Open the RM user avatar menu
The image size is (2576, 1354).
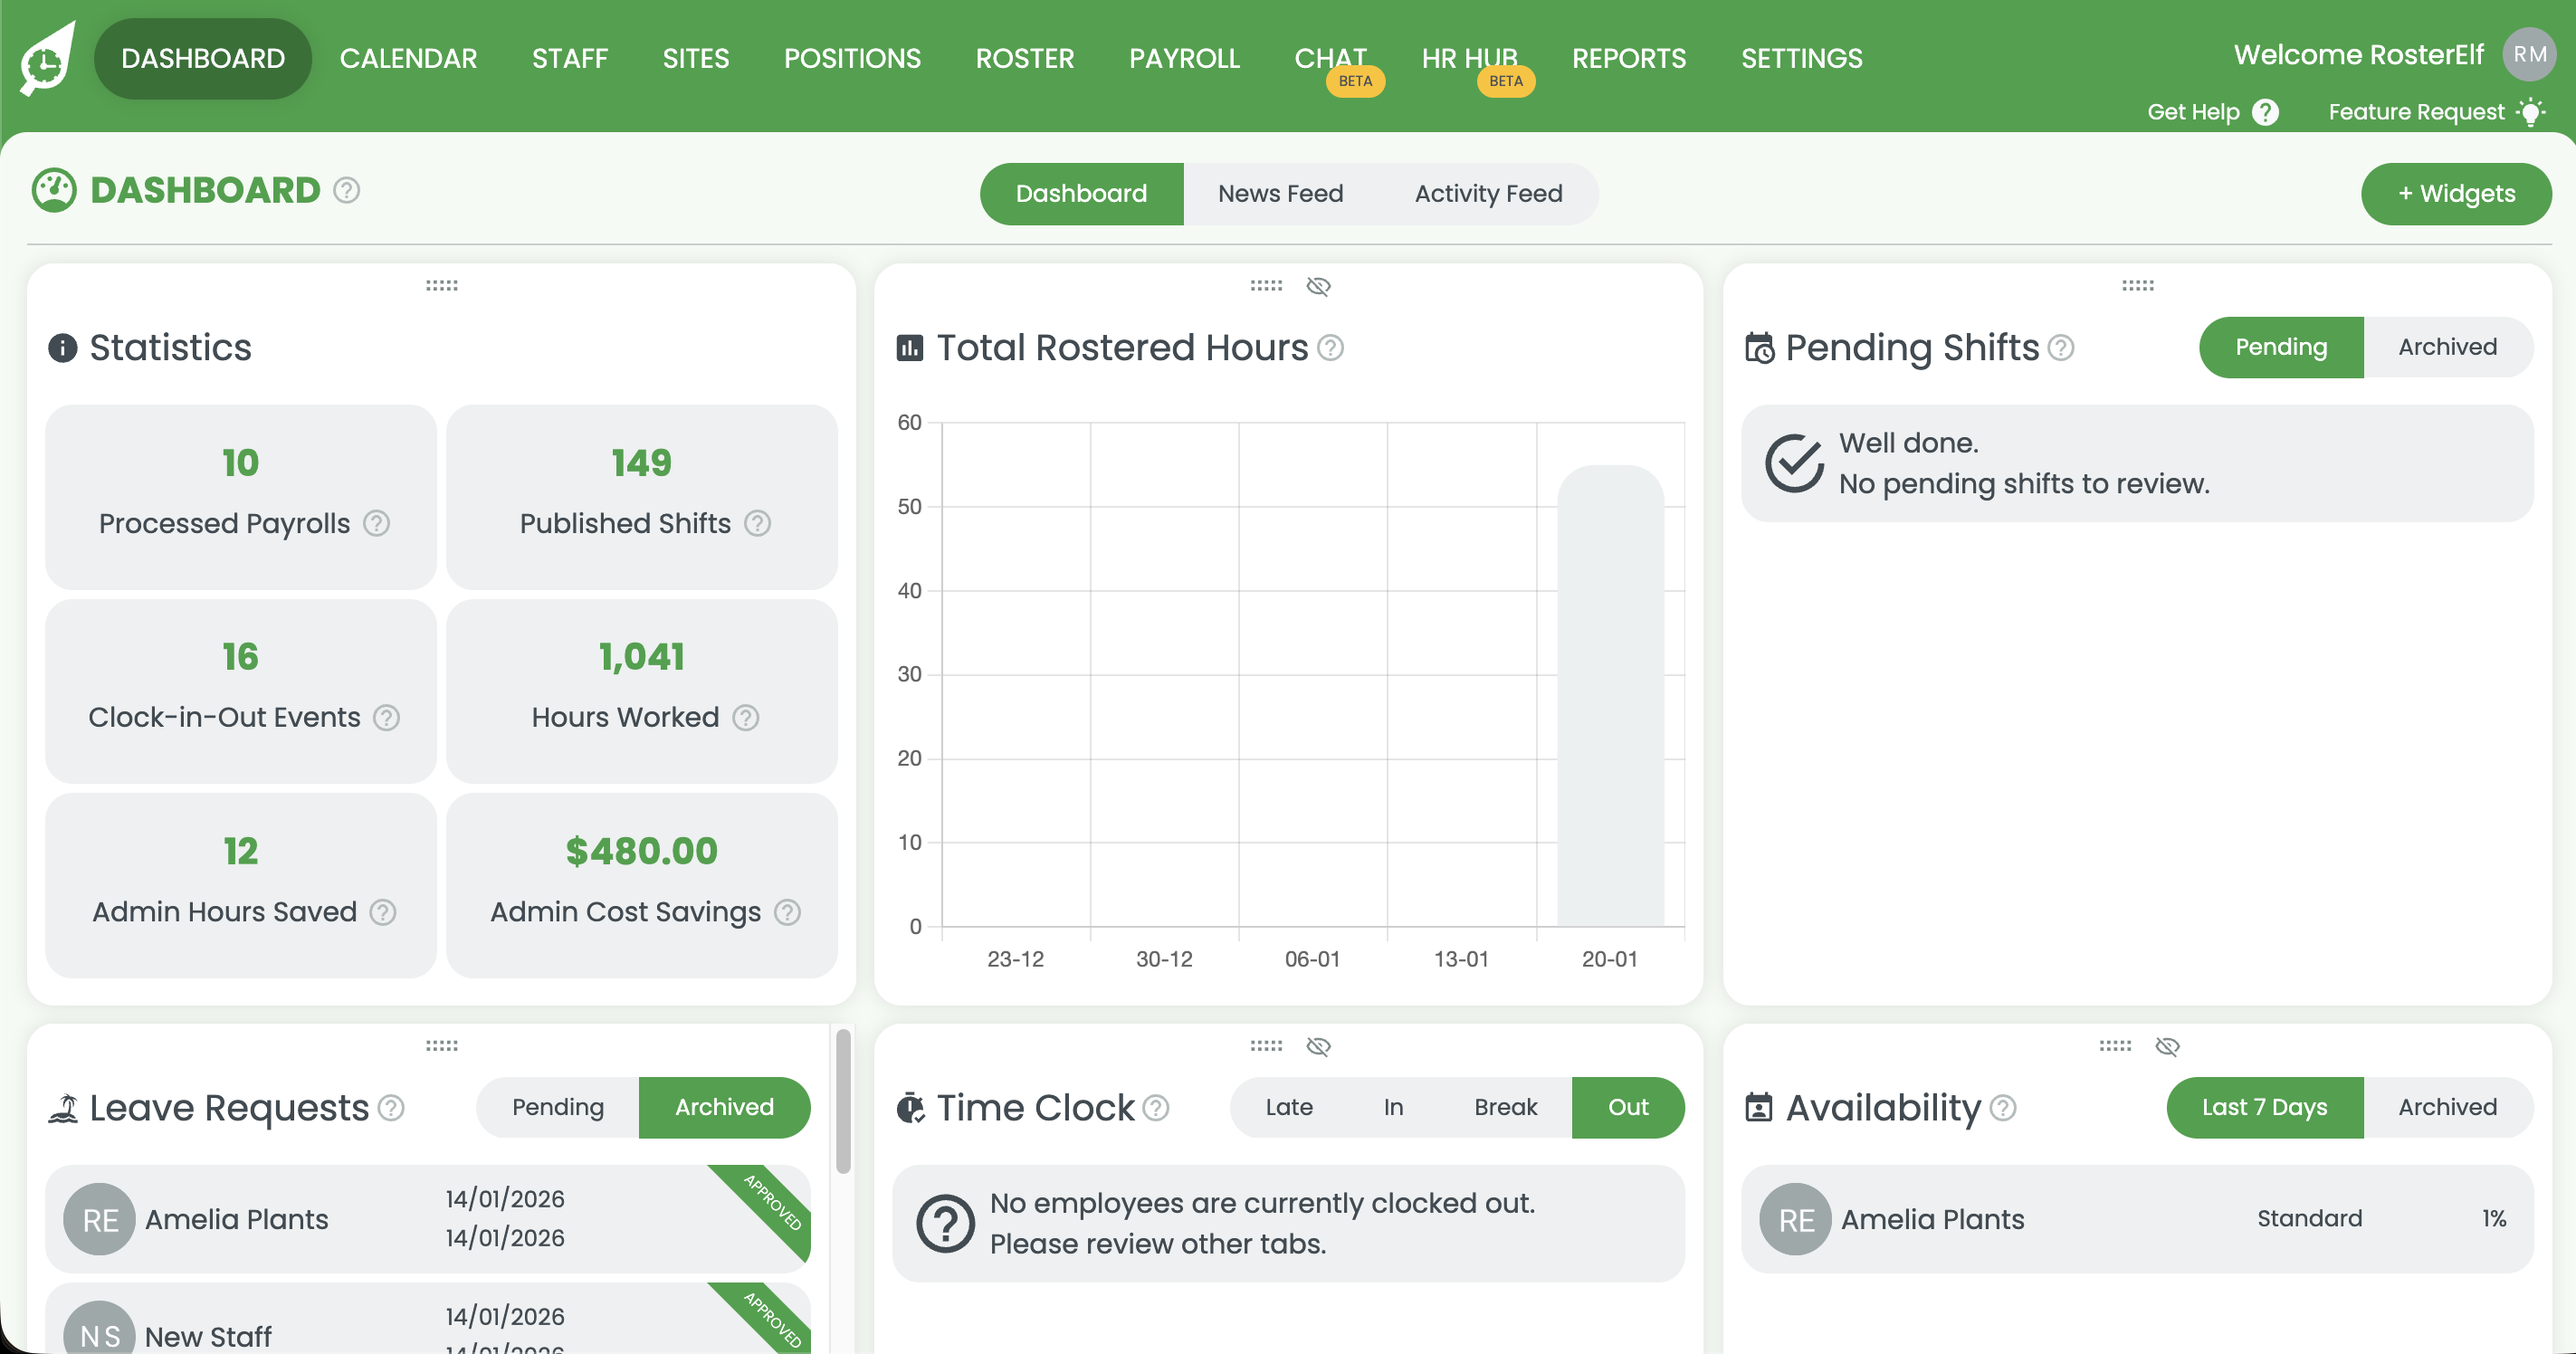[x=2529, y=55]
